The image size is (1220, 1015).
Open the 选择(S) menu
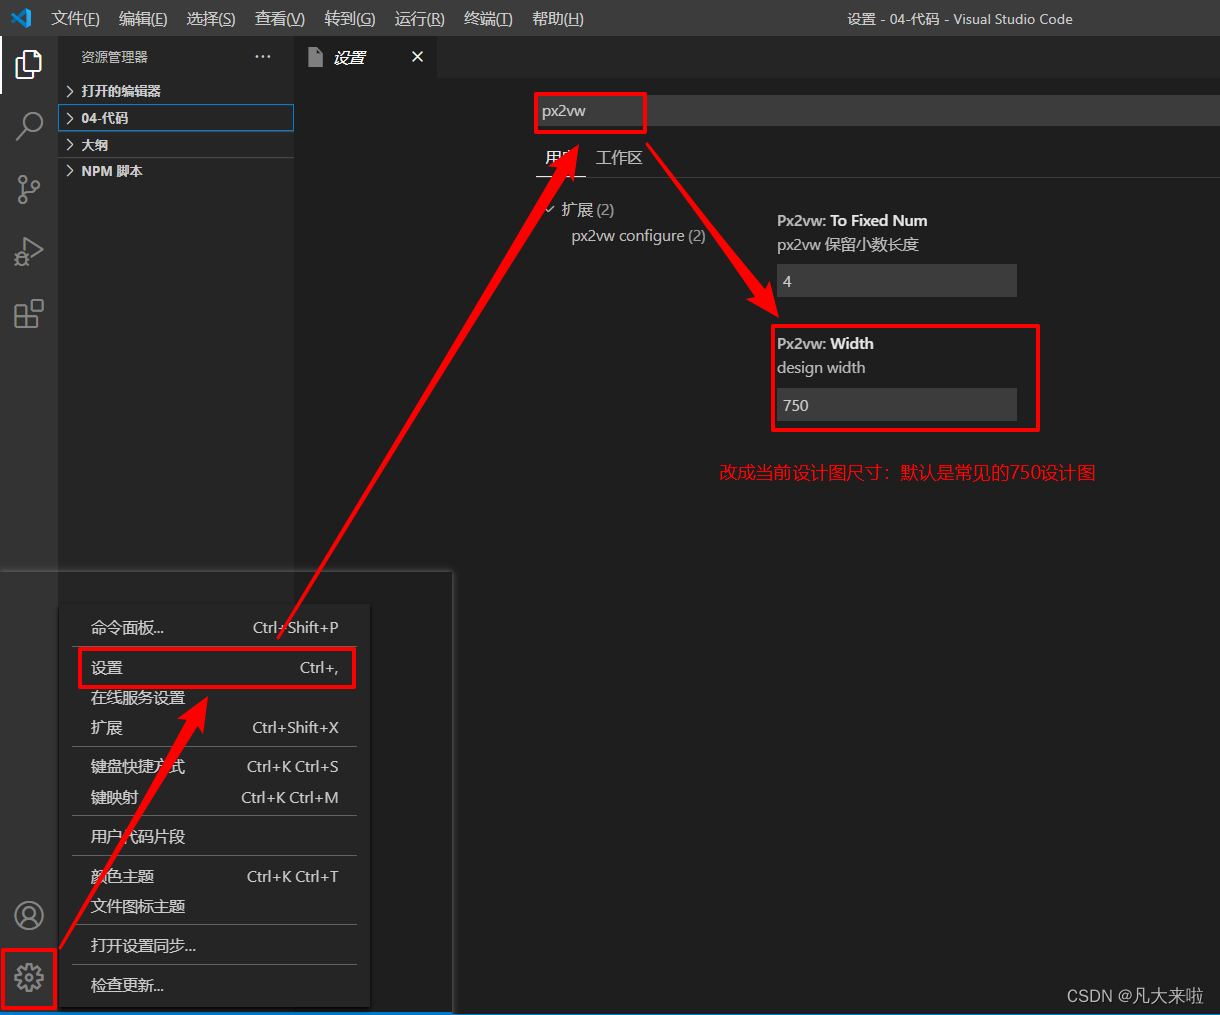pyautogui.click(x=211, y=19)
